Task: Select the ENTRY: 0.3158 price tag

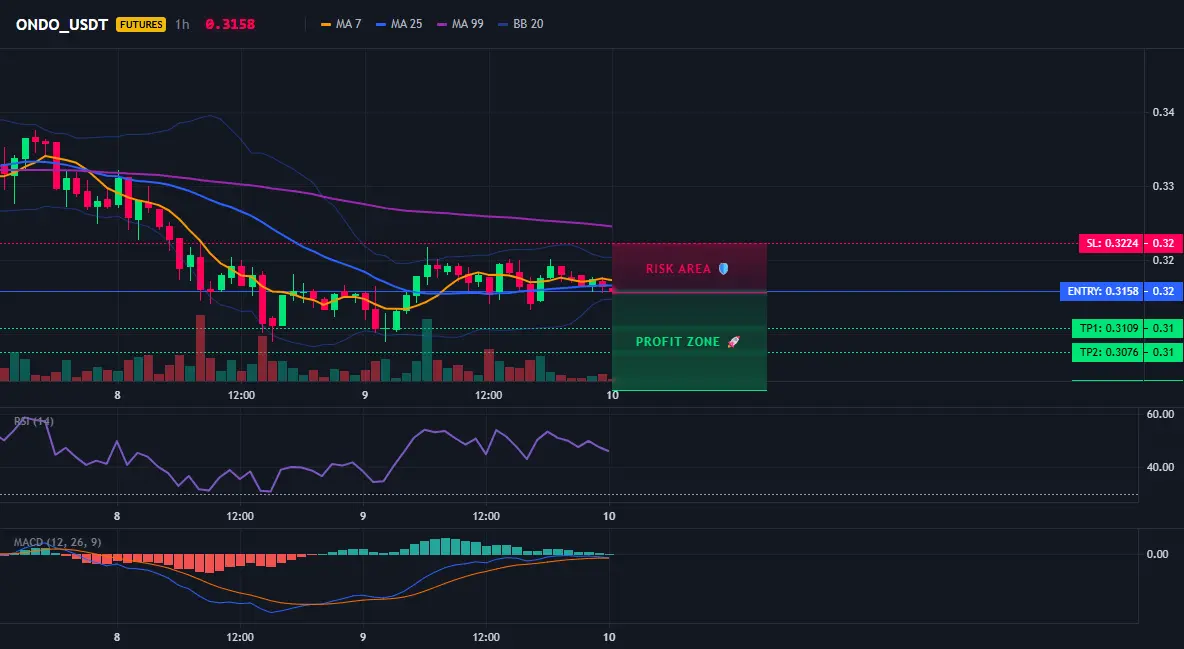Action: click(1102, 292)
